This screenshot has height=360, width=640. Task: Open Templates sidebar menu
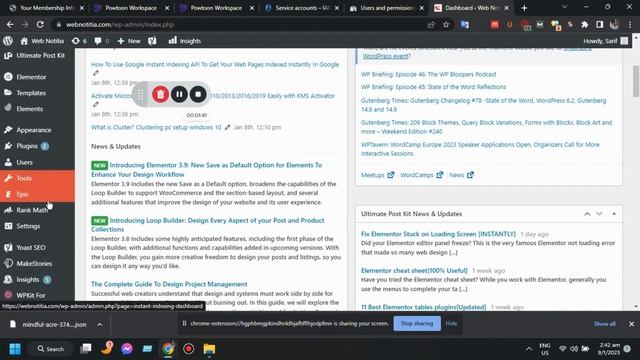(37, 93)
